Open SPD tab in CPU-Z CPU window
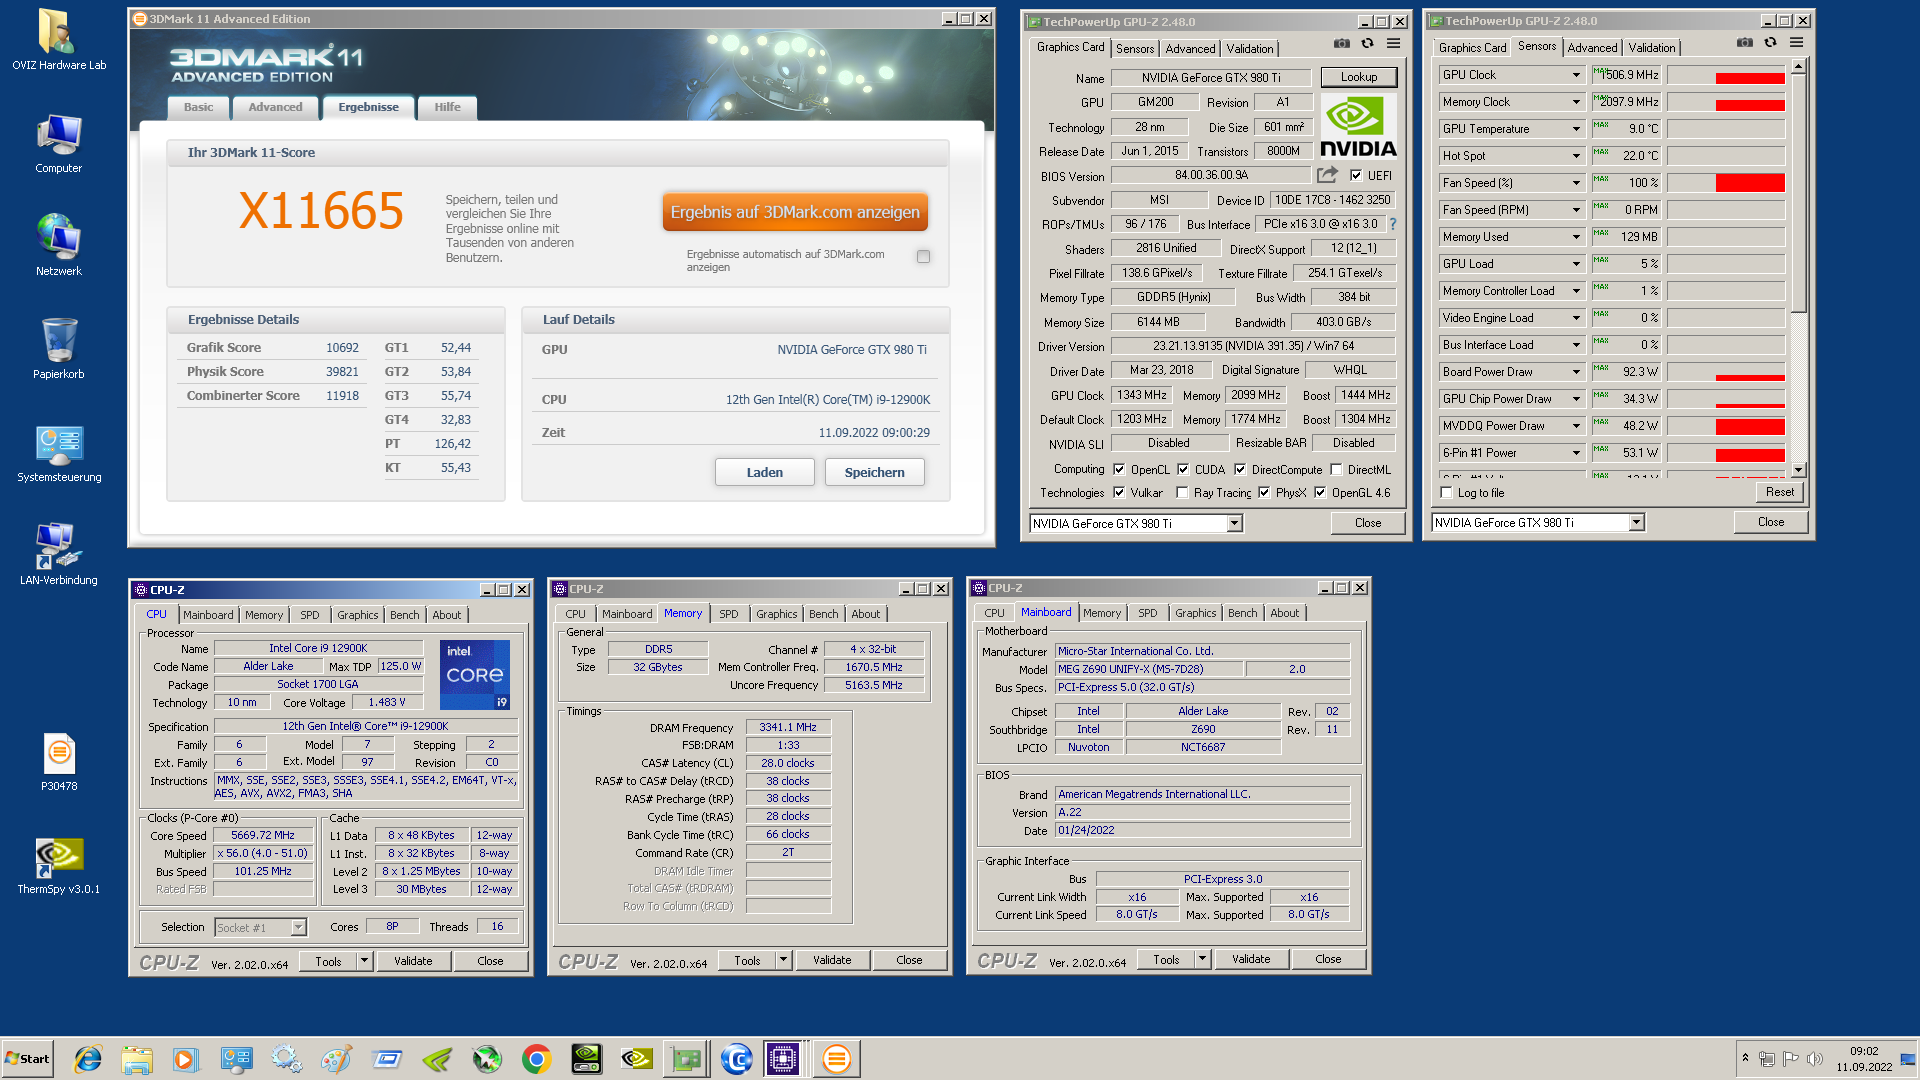1920x1080 pixels. [310, 615]
